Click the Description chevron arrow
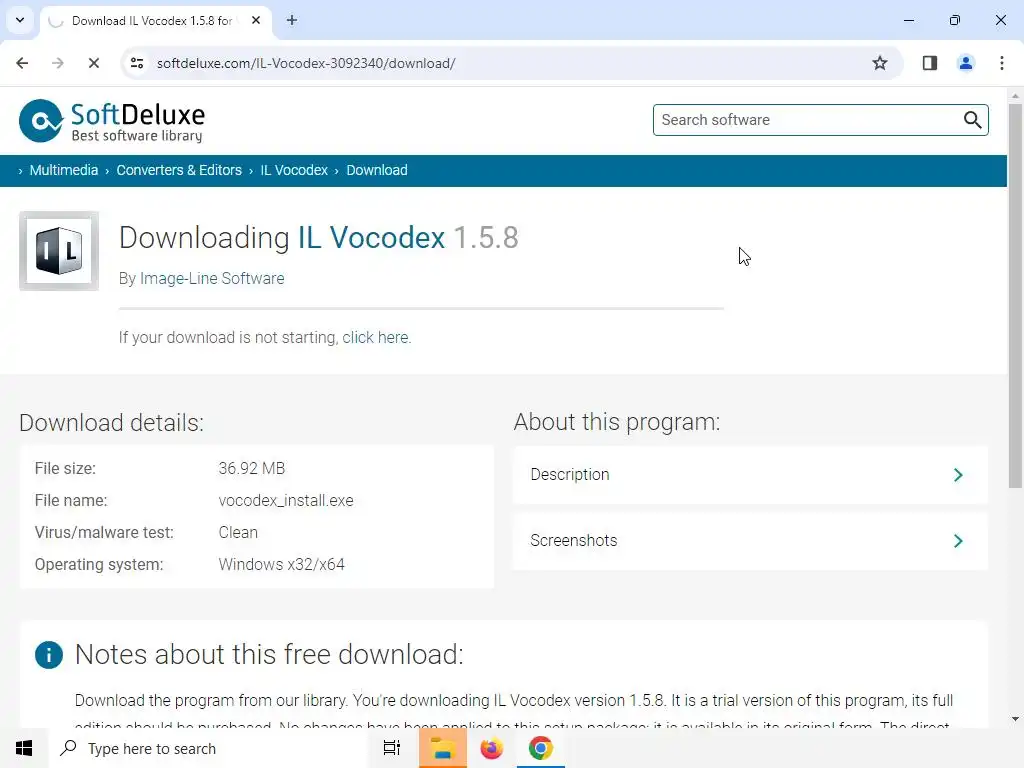 coord(958,475)
